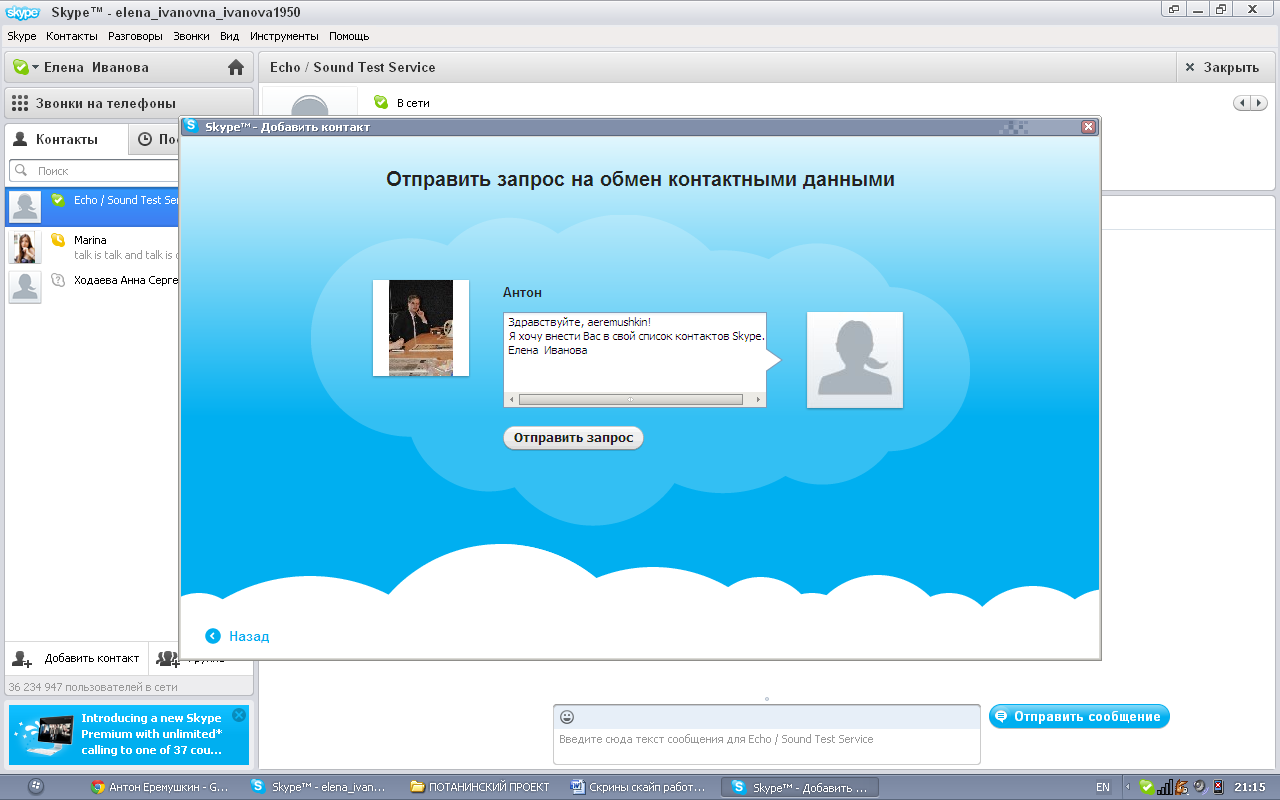Open the Контакты menu
Viewport: 1280px width, 800px height.
72,36
